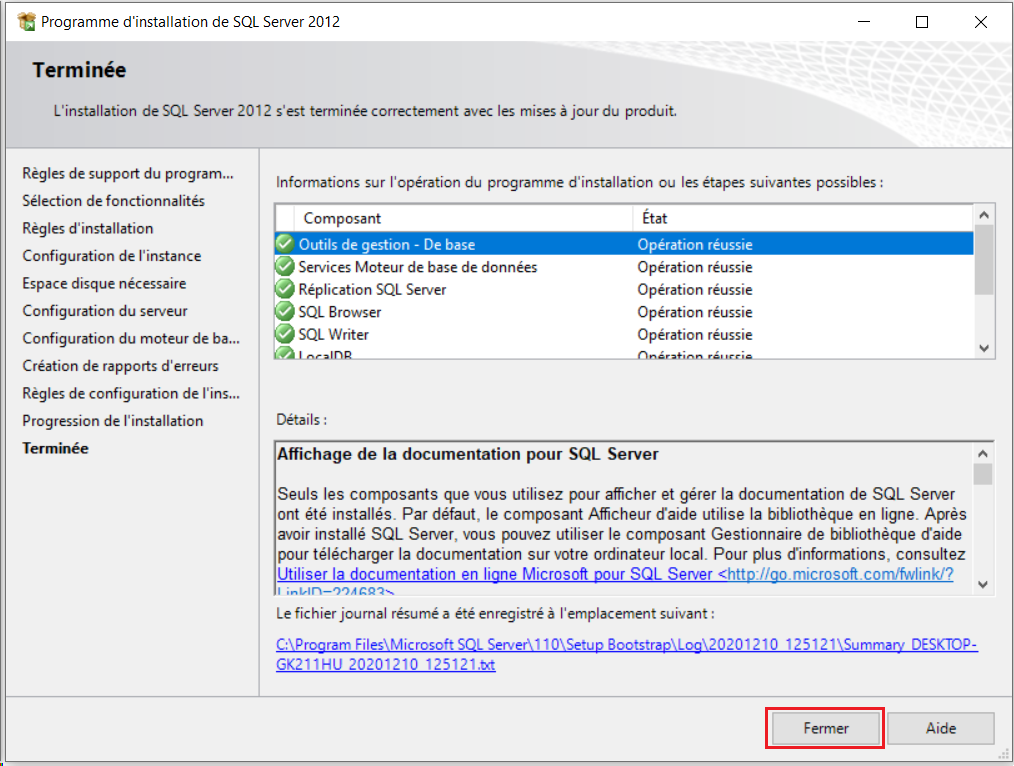Click the Aide button
This screenshot has width=1014, height=766.
pyautogui.click(x=941, y=729)
